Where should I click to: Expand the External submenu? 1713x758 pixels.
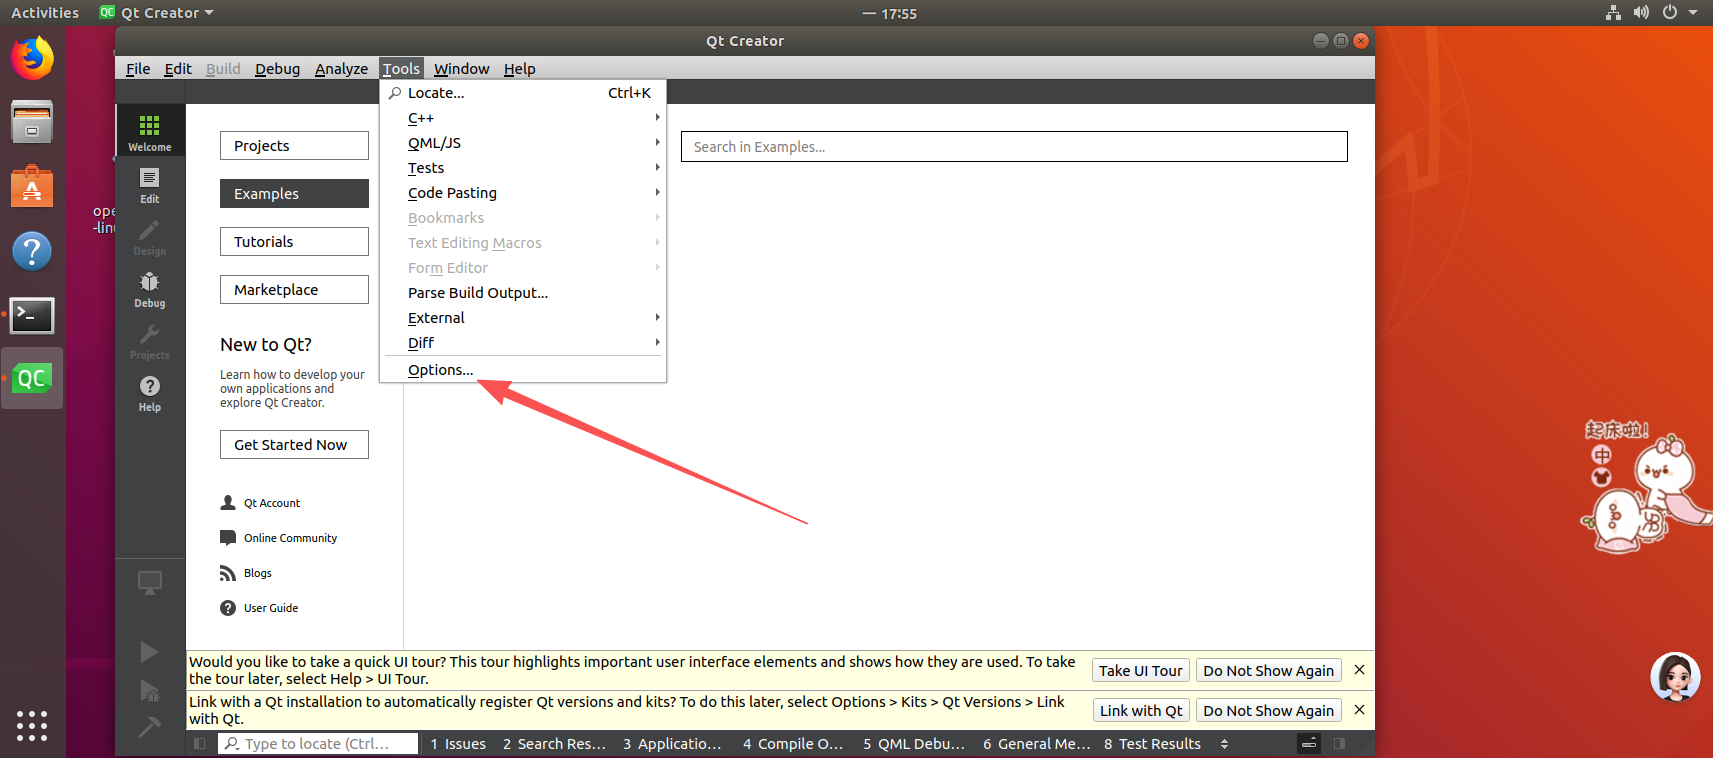pyautogui.click(x=523, y=318)
